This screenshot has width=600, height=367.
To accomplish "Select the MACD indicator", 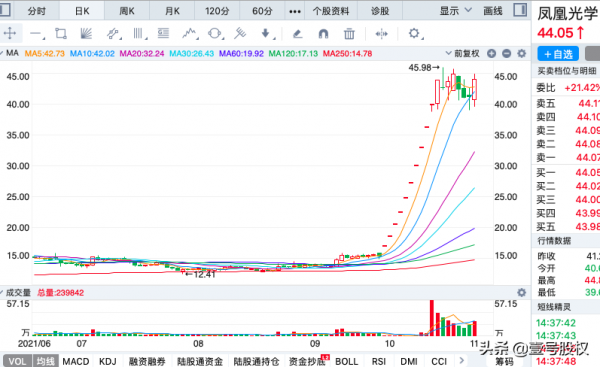I will point(76,361).
